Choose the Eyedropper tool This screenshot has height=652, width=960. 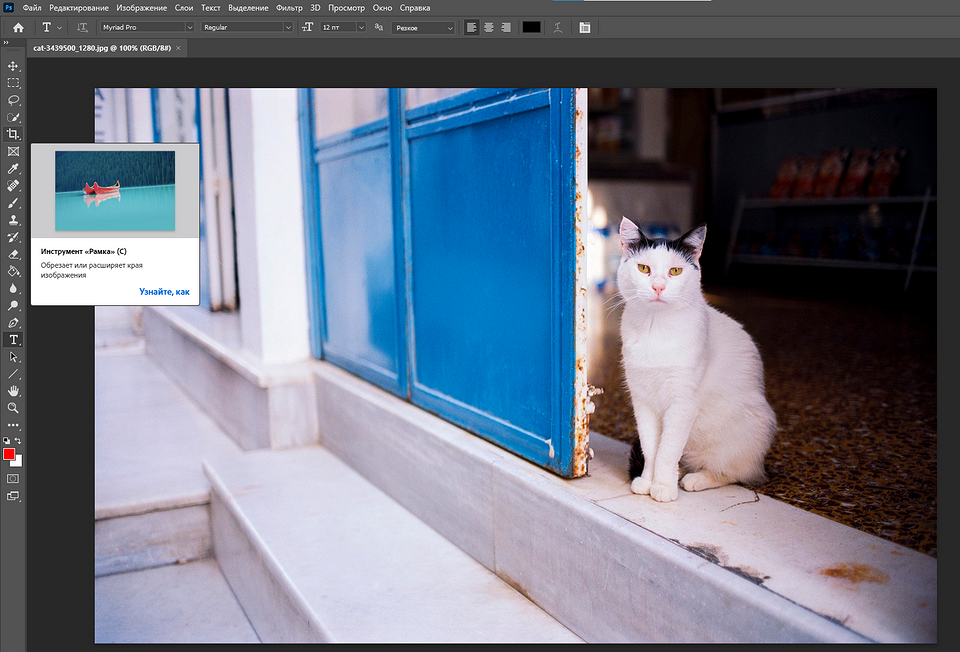(x=14, y=168)
